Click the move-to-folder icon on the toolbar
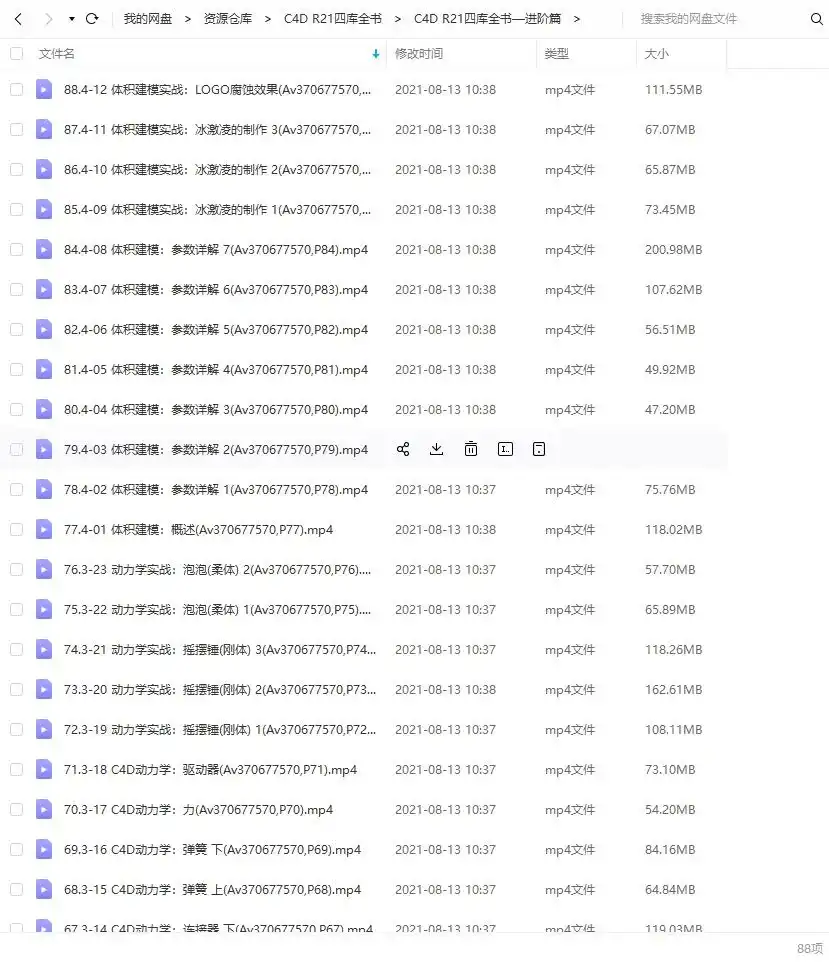Image resolution: width=829 pixels, height=966 pixels. 539,449
